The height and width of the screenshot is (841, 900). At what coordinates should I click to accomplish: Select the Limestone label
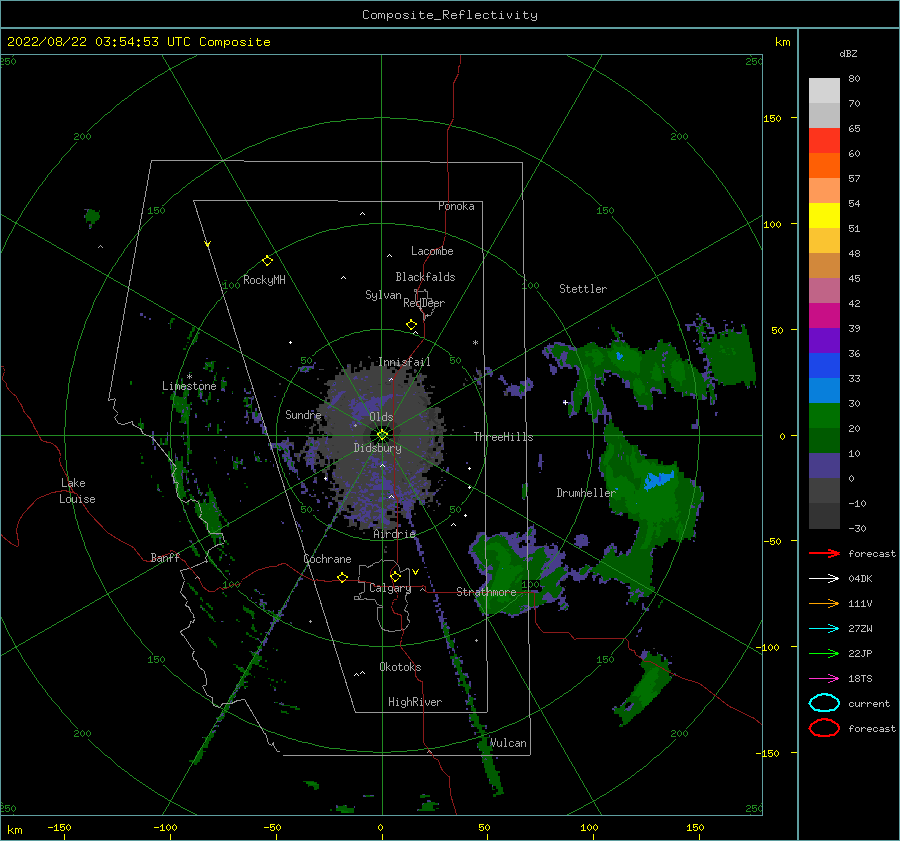click(189, 386)
